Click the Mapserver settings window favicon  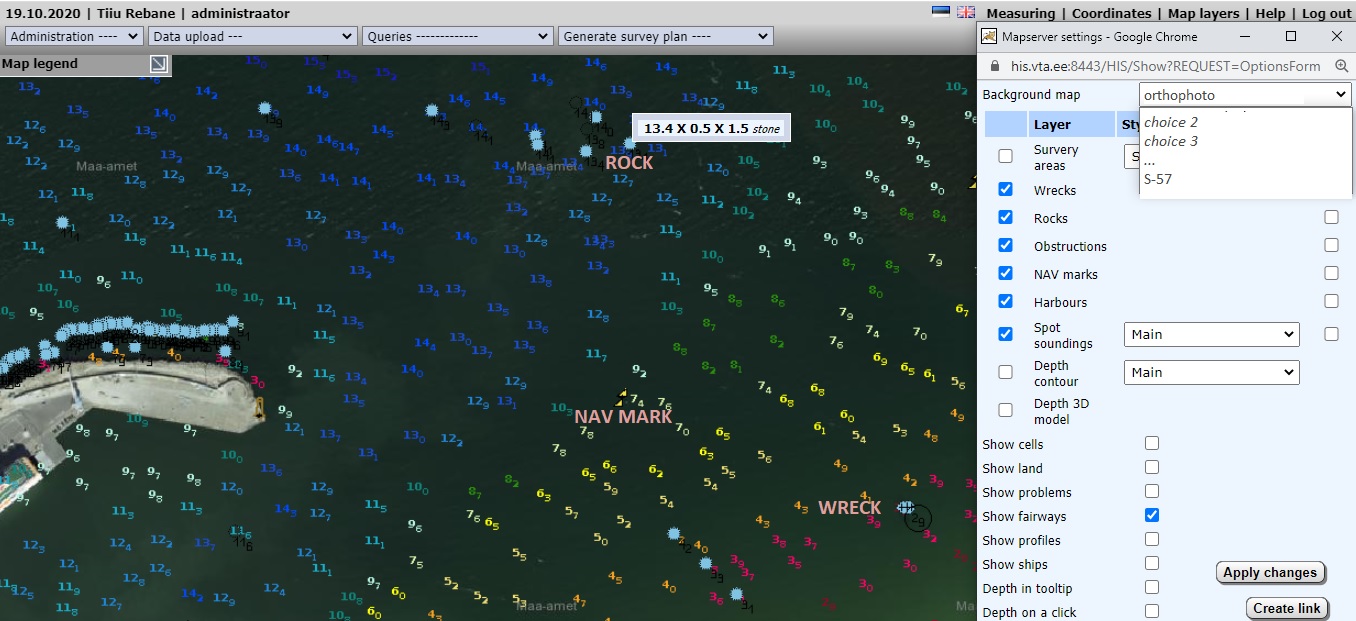click(990, 36)
